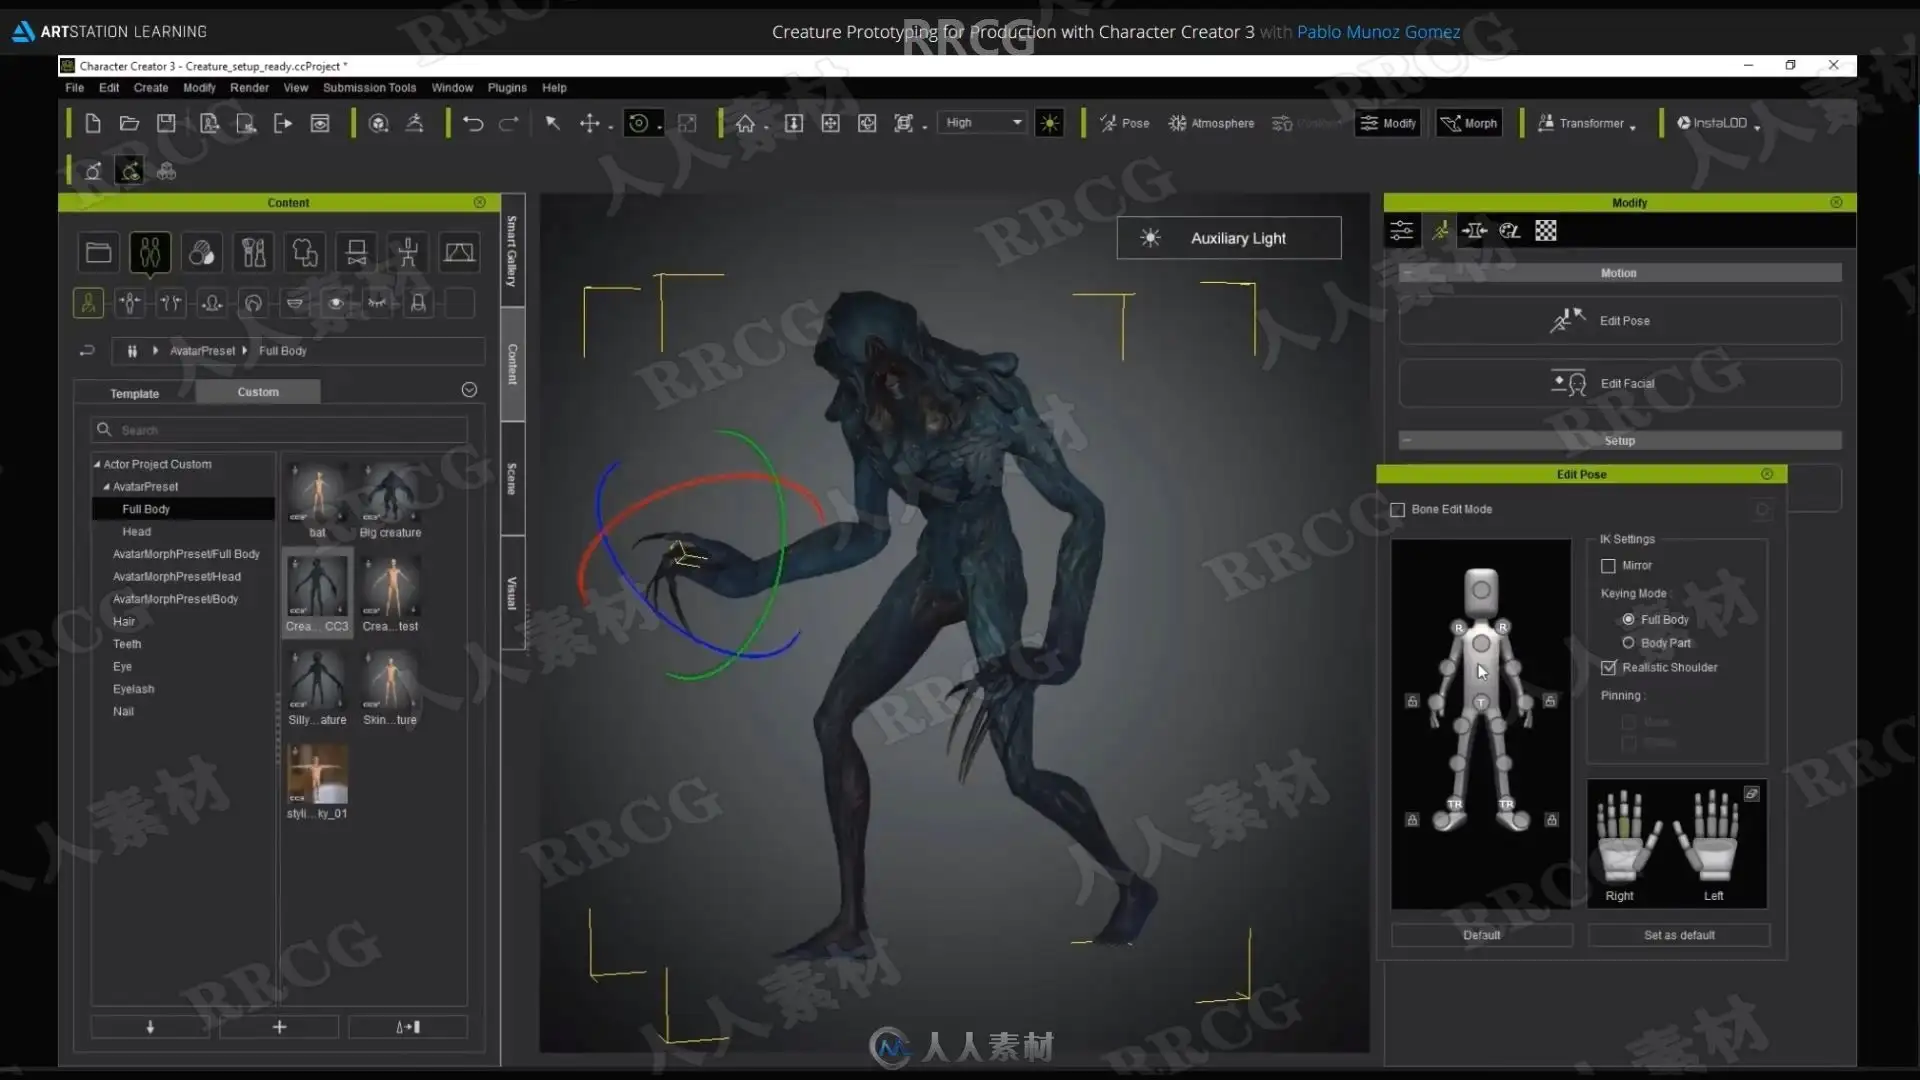Click the Morph toolbar button
This screenshot has width=1920, height=1080.
point(1469,123)
